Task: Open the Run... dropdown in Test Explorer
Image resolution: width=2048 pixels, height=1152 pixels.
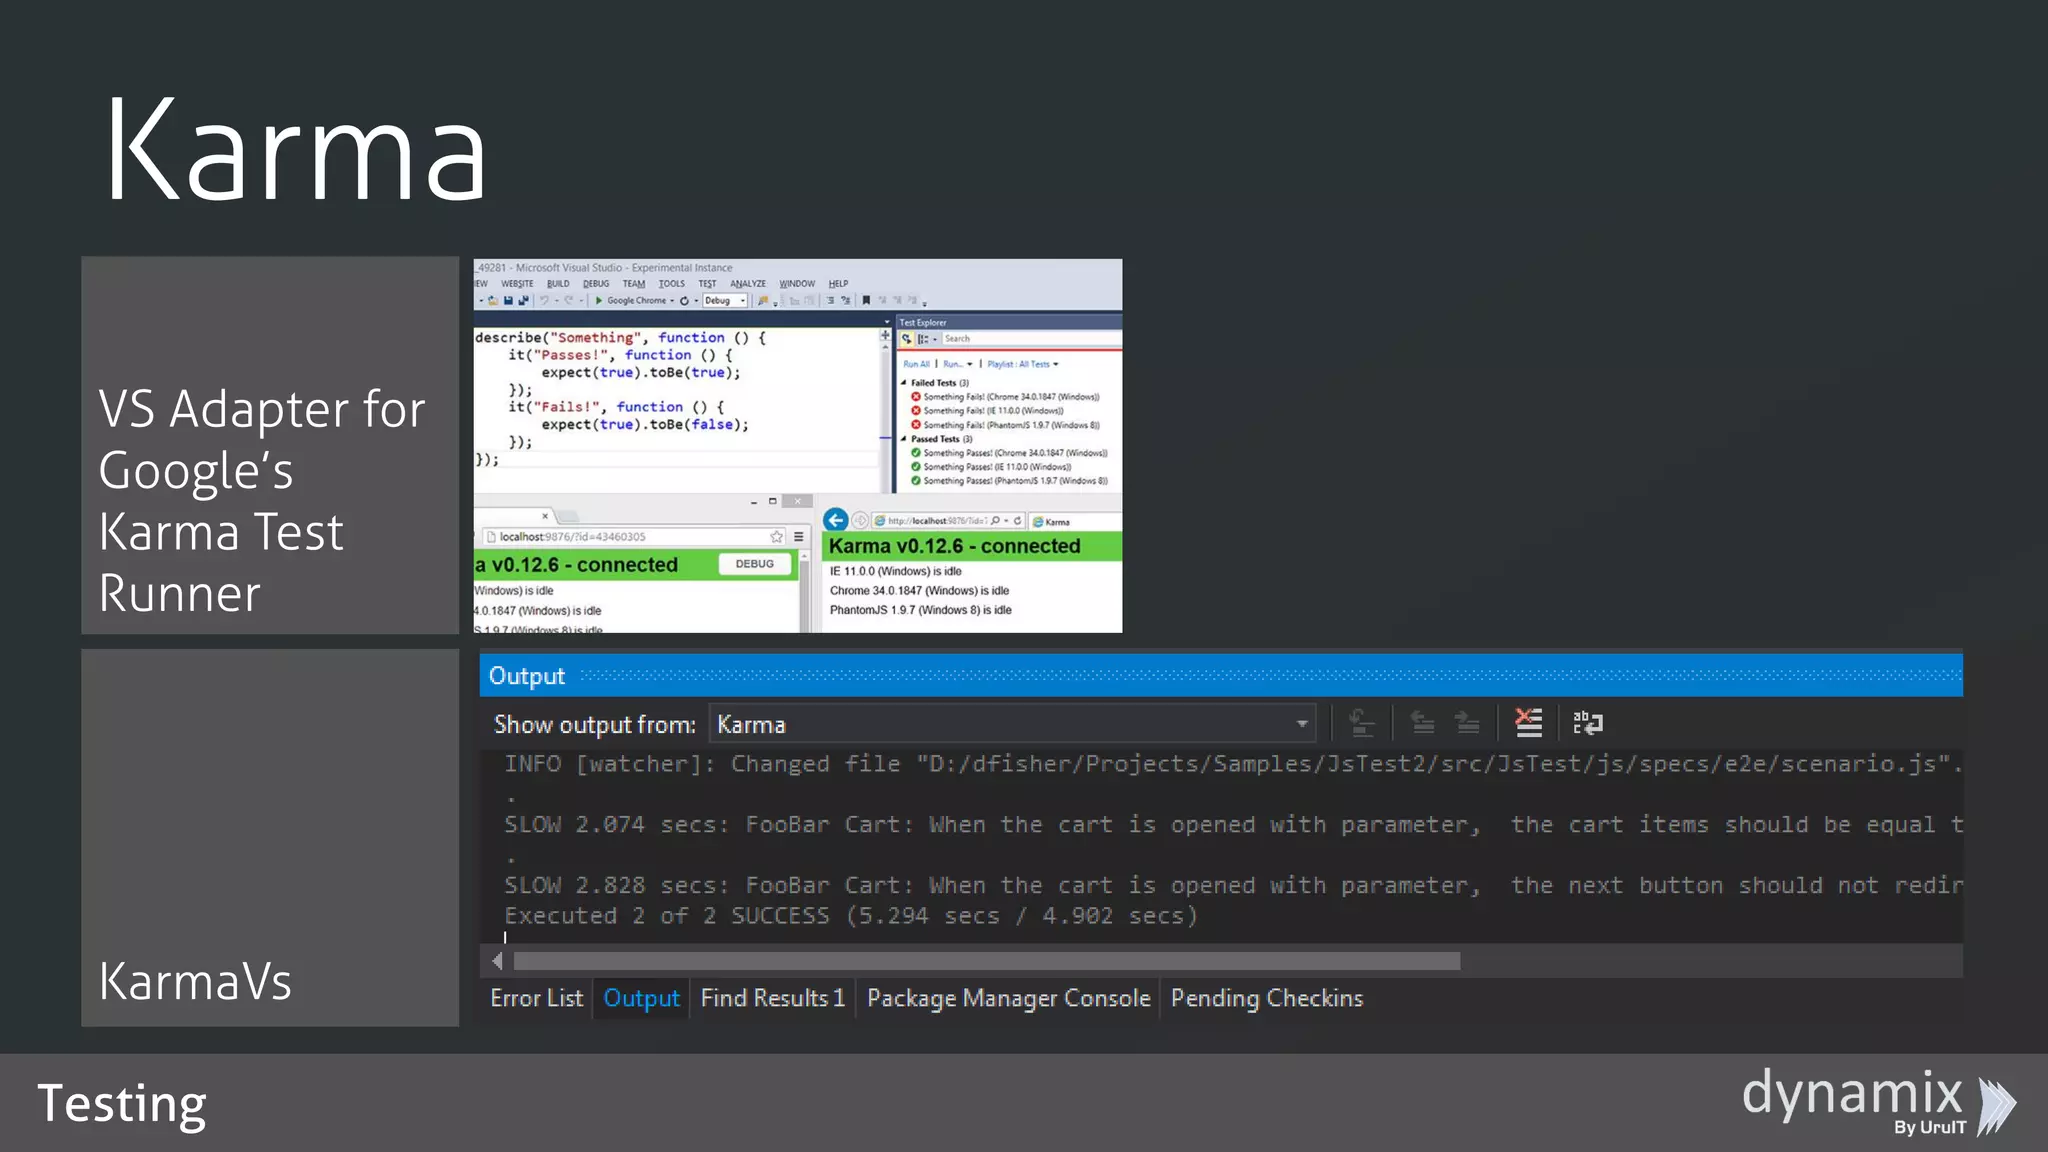Action: click(957, 364)
